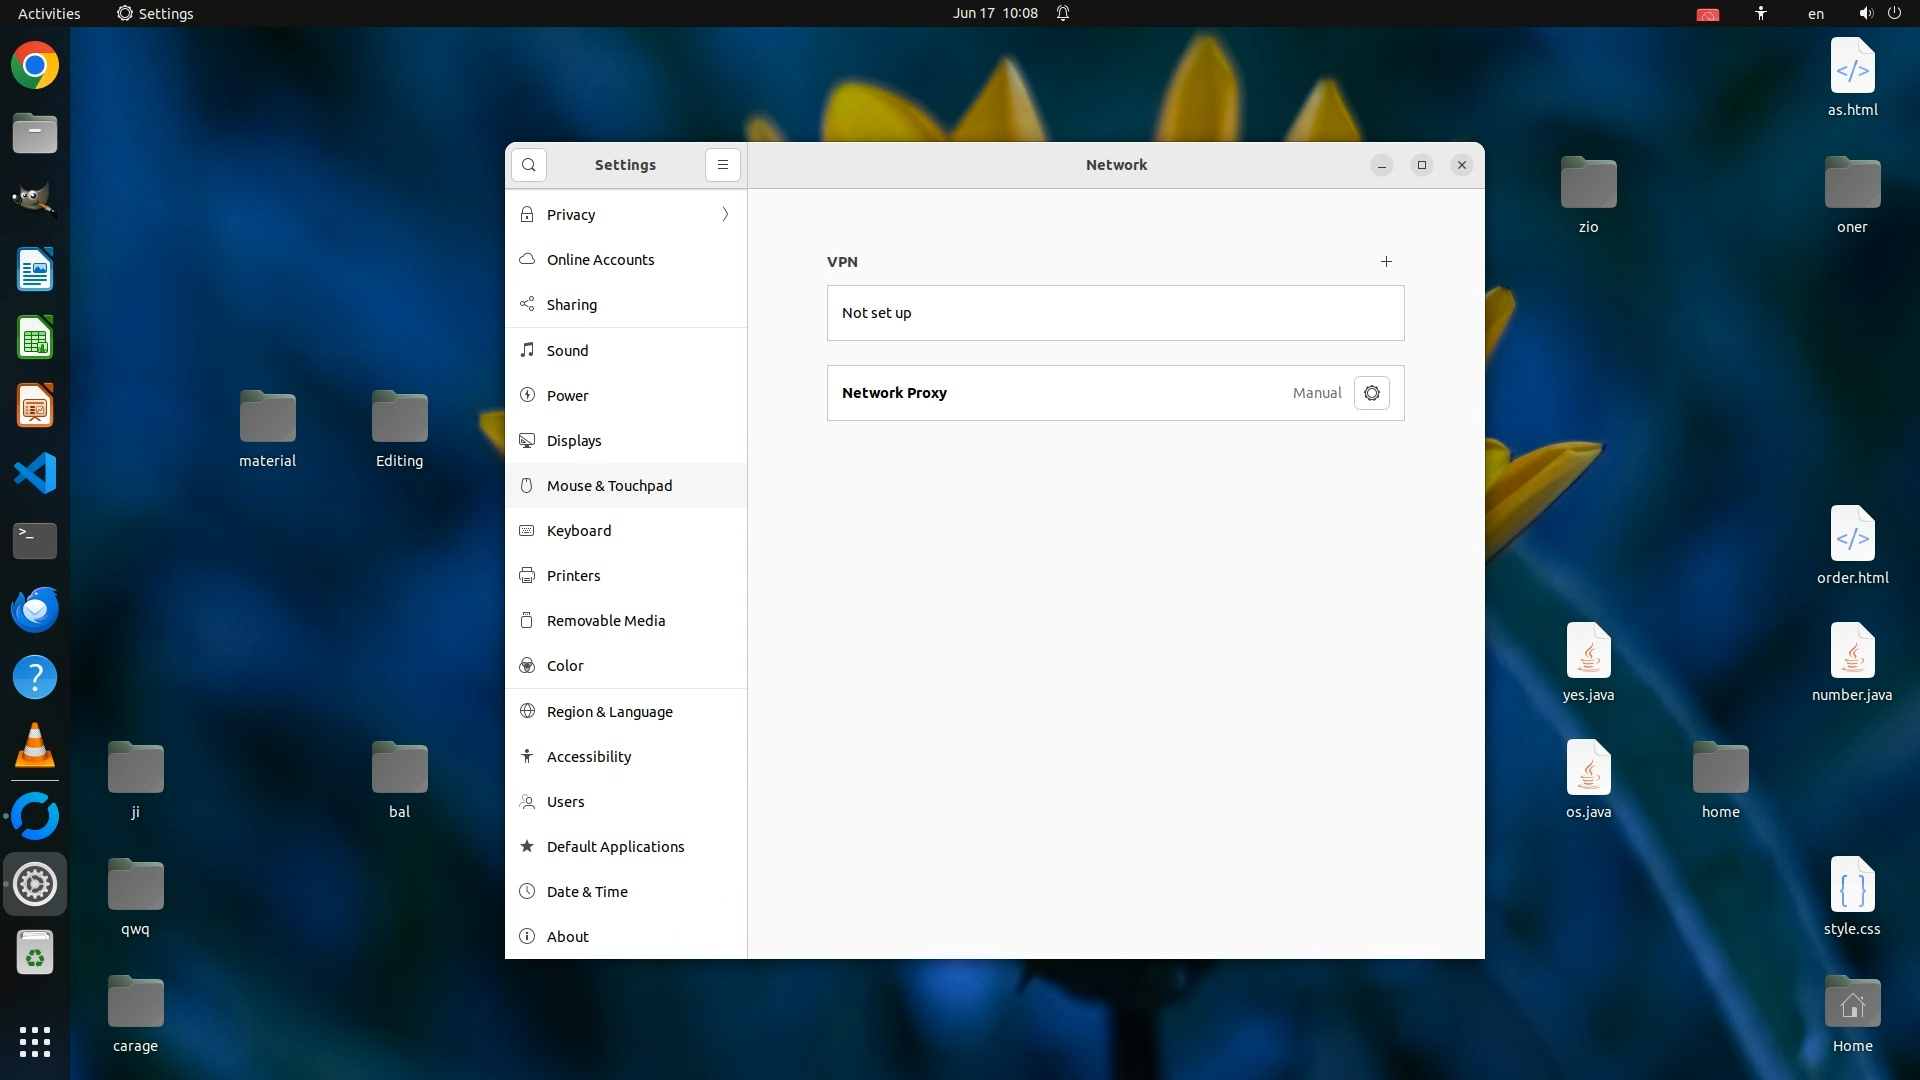Open Region & Language settings
The width and height of the screenshot is (1920, 1080).
click(609, 712)
